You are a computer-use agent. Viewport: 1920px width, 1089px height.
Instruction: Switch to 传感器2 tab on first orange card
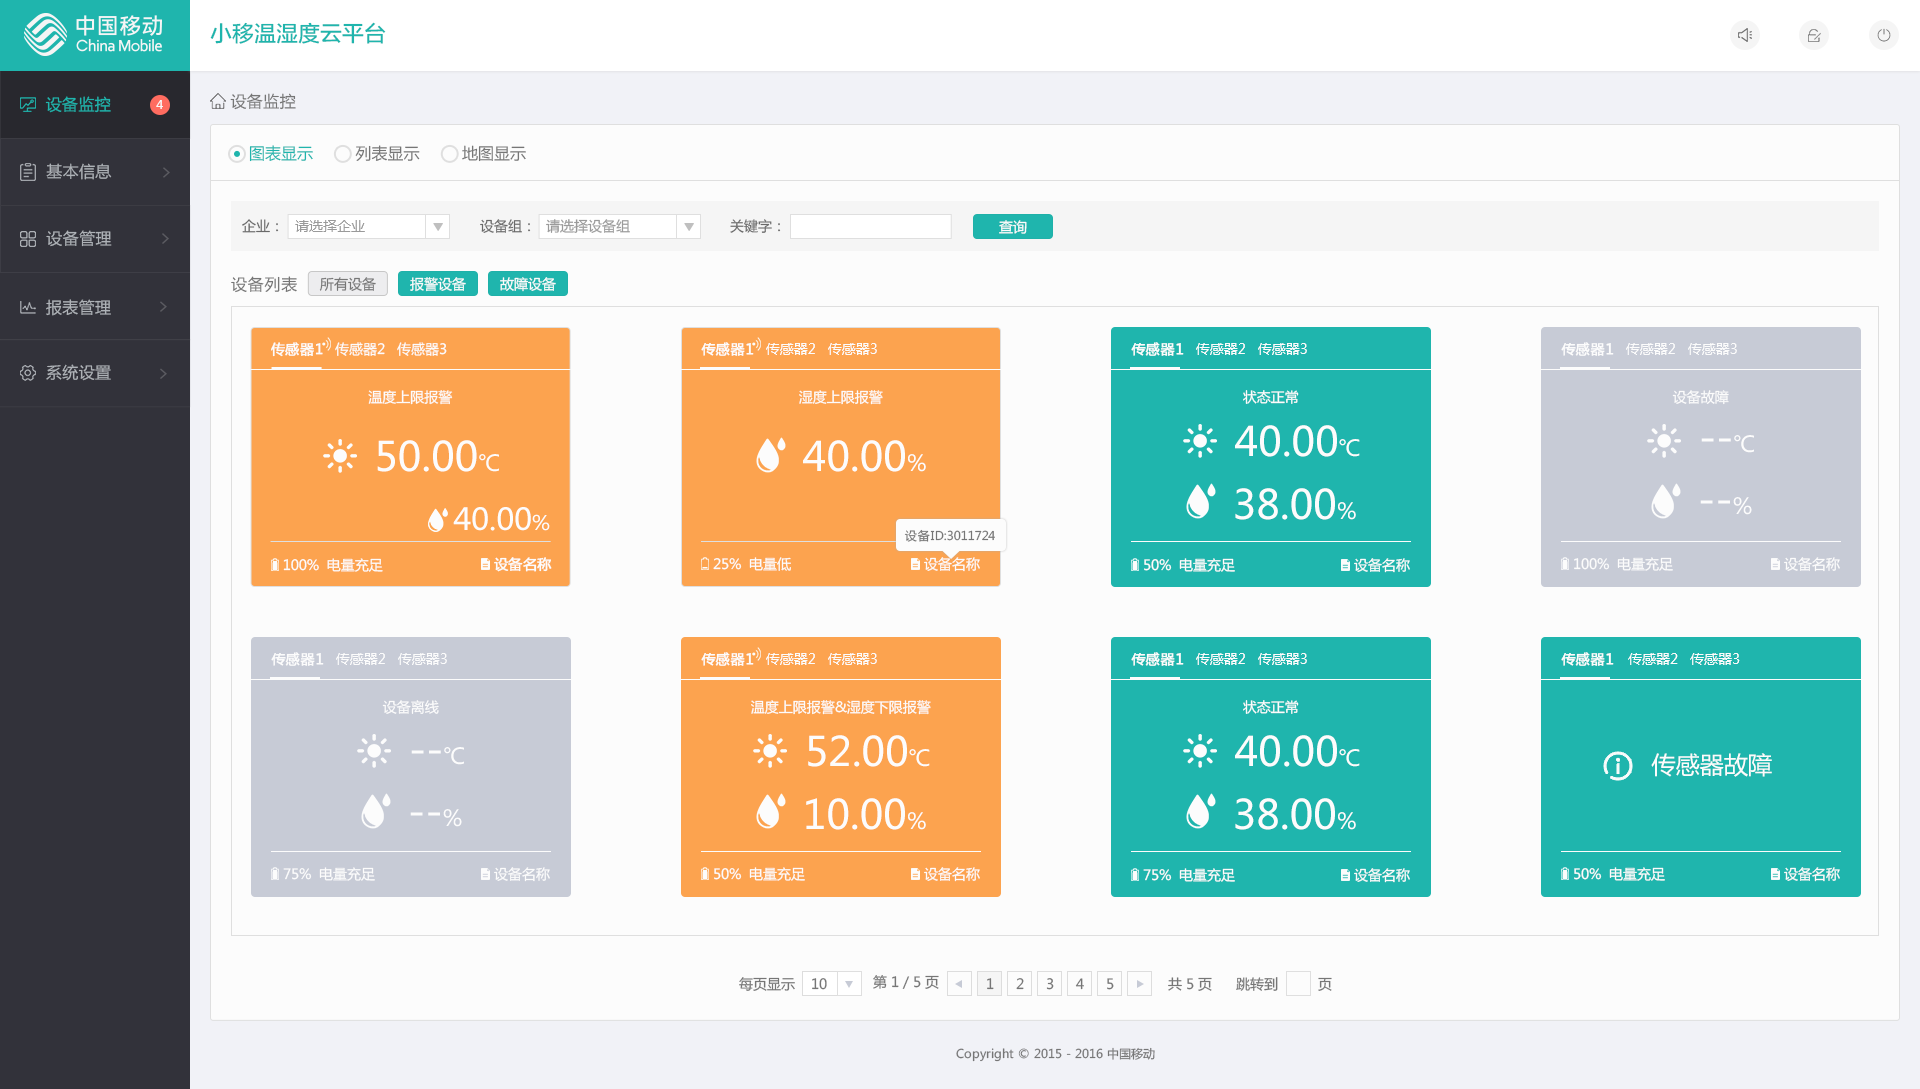tap(360, 349)
